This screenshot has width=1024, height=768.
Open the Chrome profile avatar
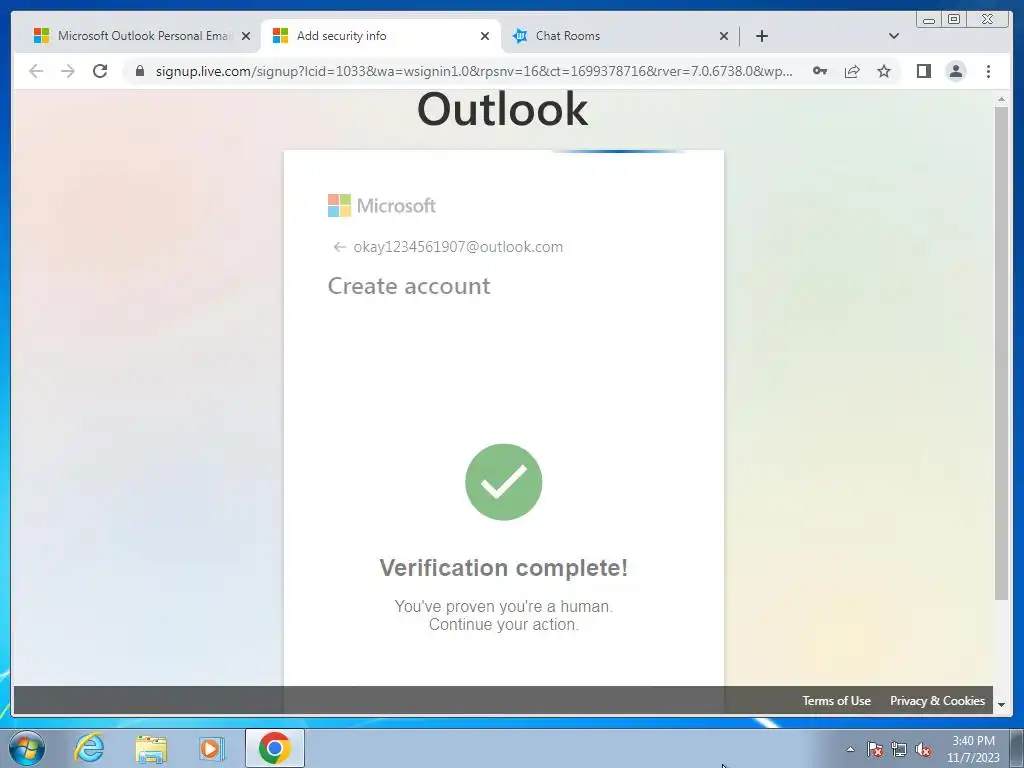(955, 71)
